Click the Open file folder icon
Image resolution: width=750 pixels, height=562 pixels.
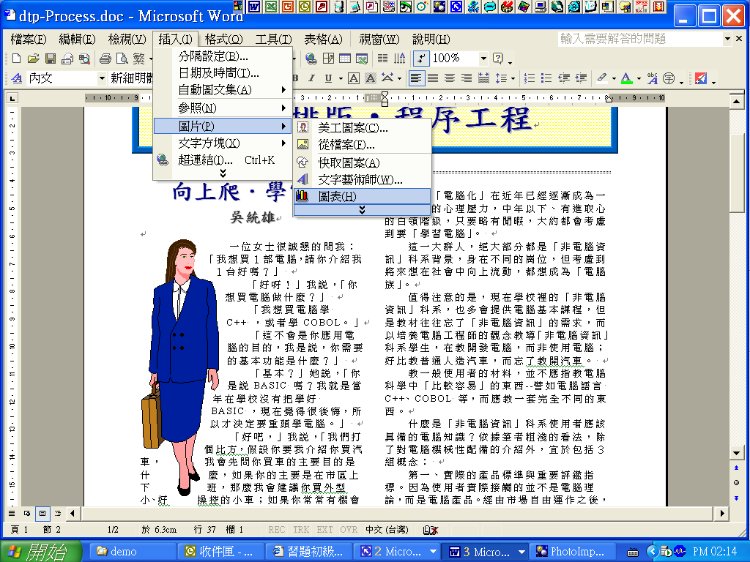(33, 58)
